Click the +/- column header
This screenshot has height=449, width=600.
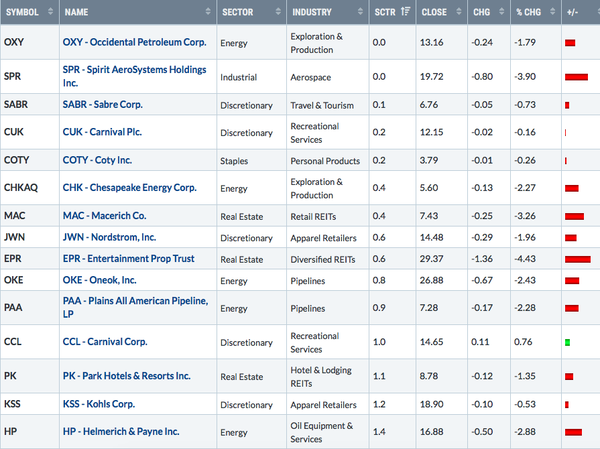tap(573, 13)
